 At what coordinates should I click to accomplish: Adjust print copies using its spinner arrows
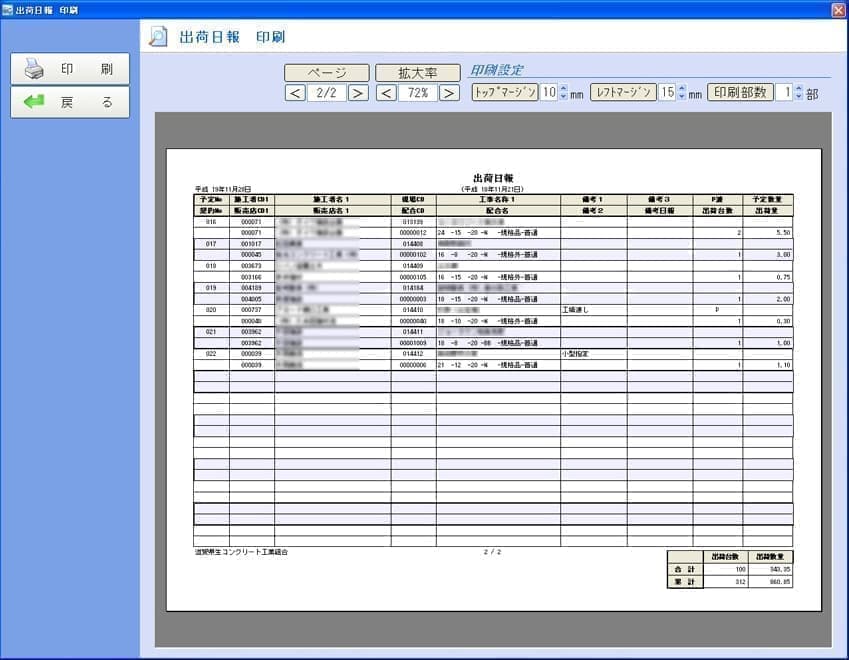[x=798, y=92]
